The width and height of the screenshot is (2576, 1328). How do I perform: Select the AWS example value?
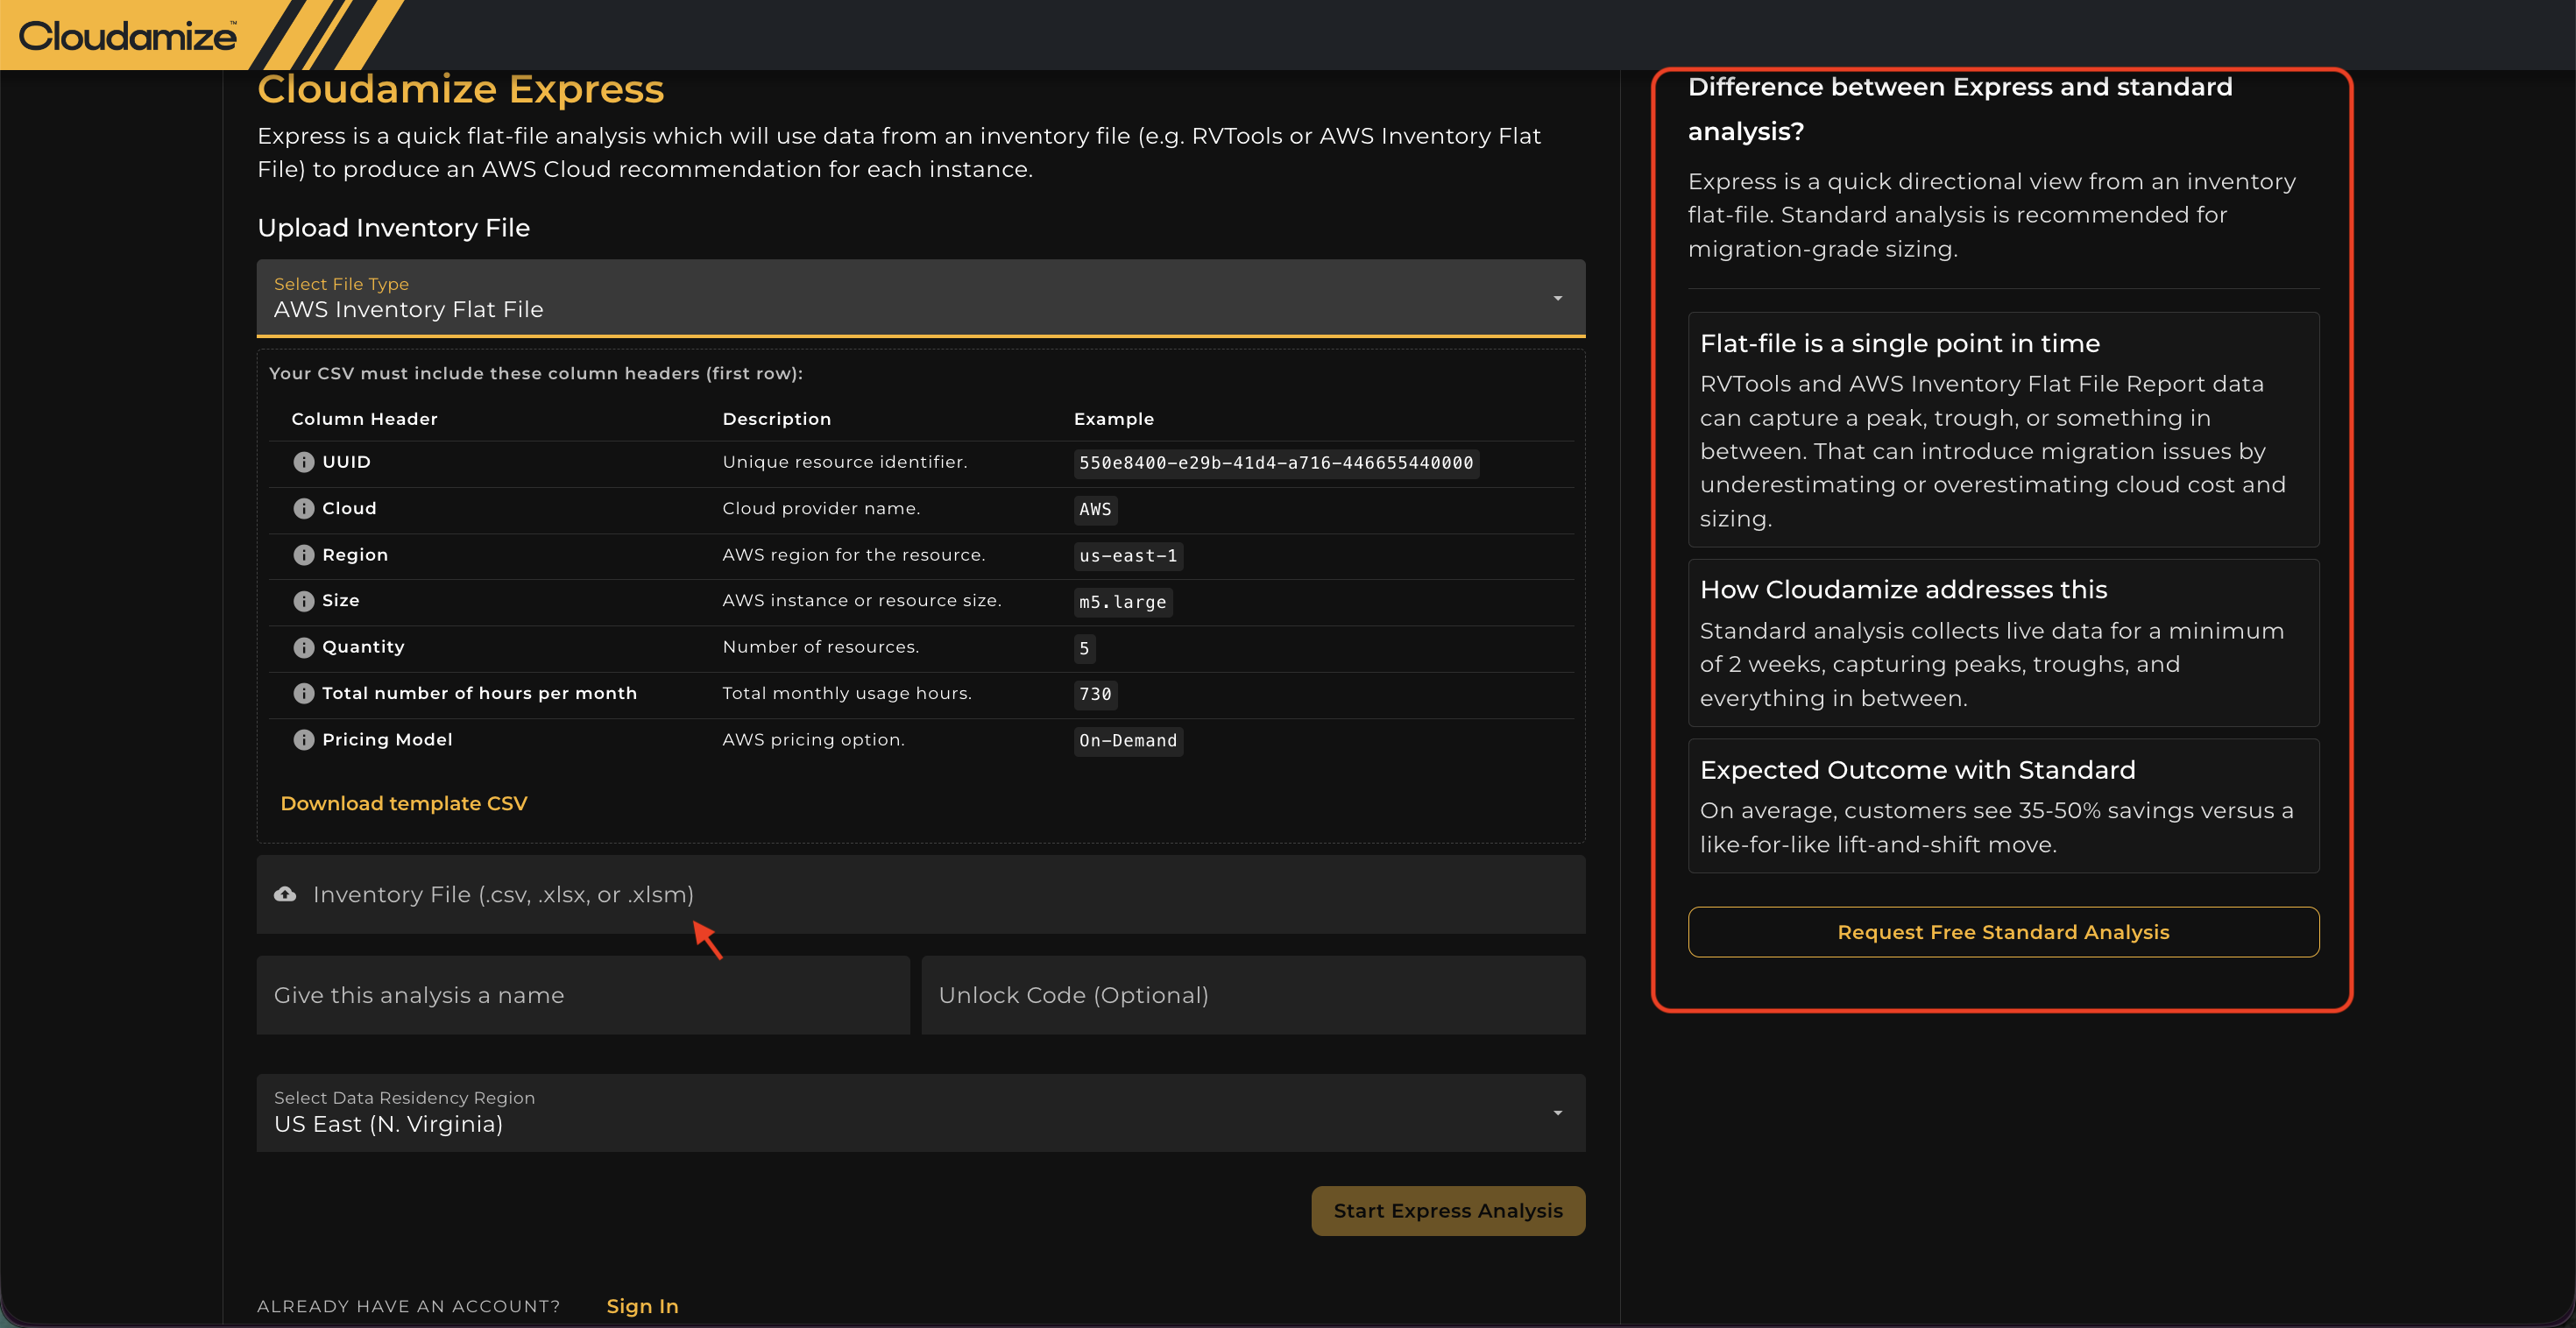click(x=1095, y=510)
